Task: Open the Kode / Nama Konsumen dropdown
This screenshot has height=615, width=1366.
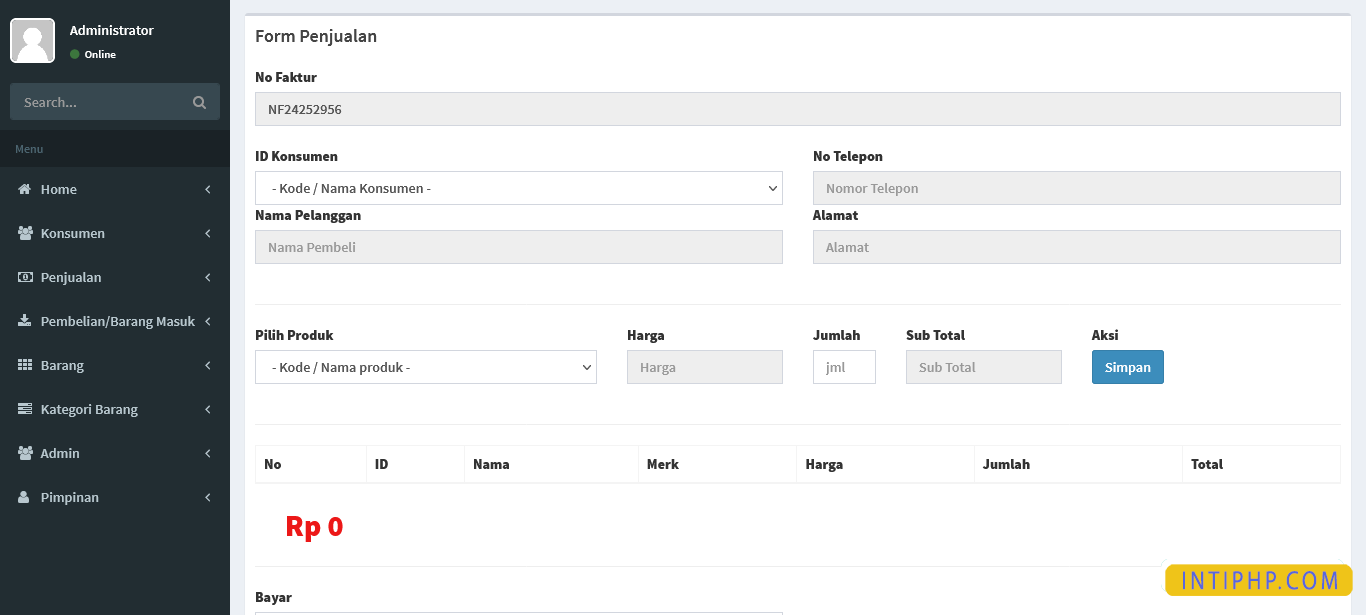Action: pos(518,188)
